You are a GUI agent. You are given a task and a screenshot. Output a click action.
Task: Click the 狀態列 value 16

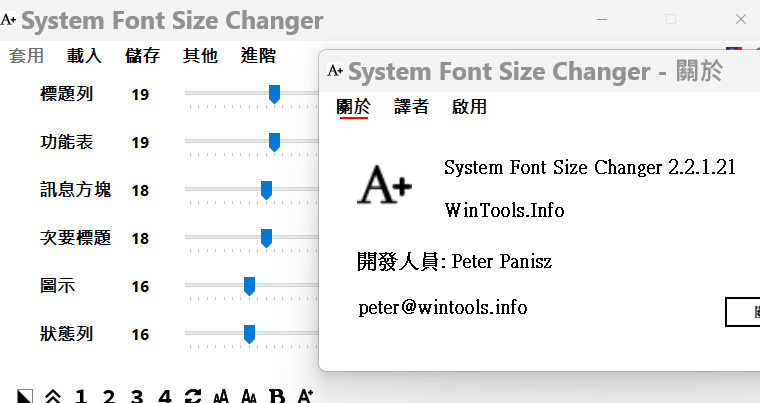(140, 334)
